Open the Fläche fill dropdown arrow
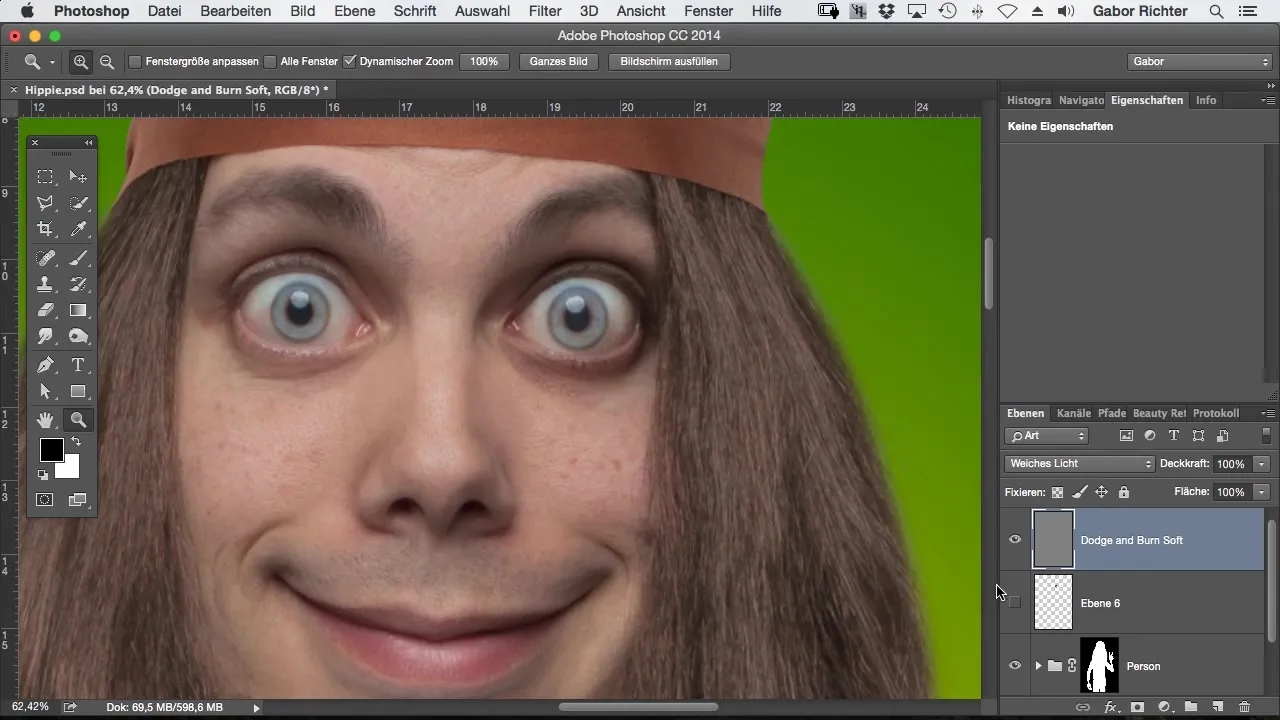 [1262, 492]
